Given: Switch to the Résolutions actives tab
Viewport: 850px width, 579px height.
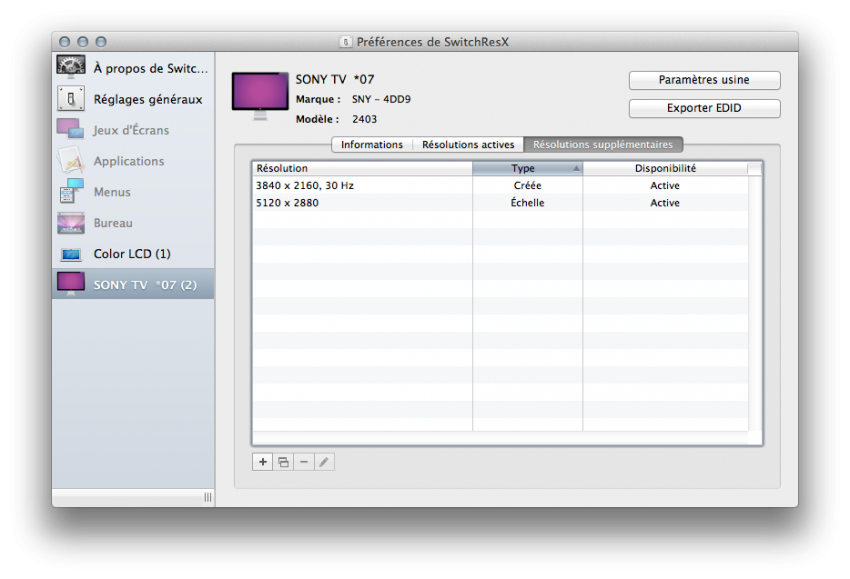Looking at the screenshot, I should click(x=468, y=145).
